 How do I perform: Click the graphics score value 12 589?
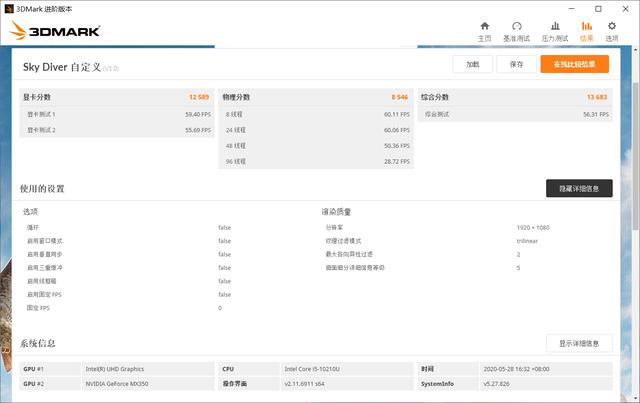199,97
